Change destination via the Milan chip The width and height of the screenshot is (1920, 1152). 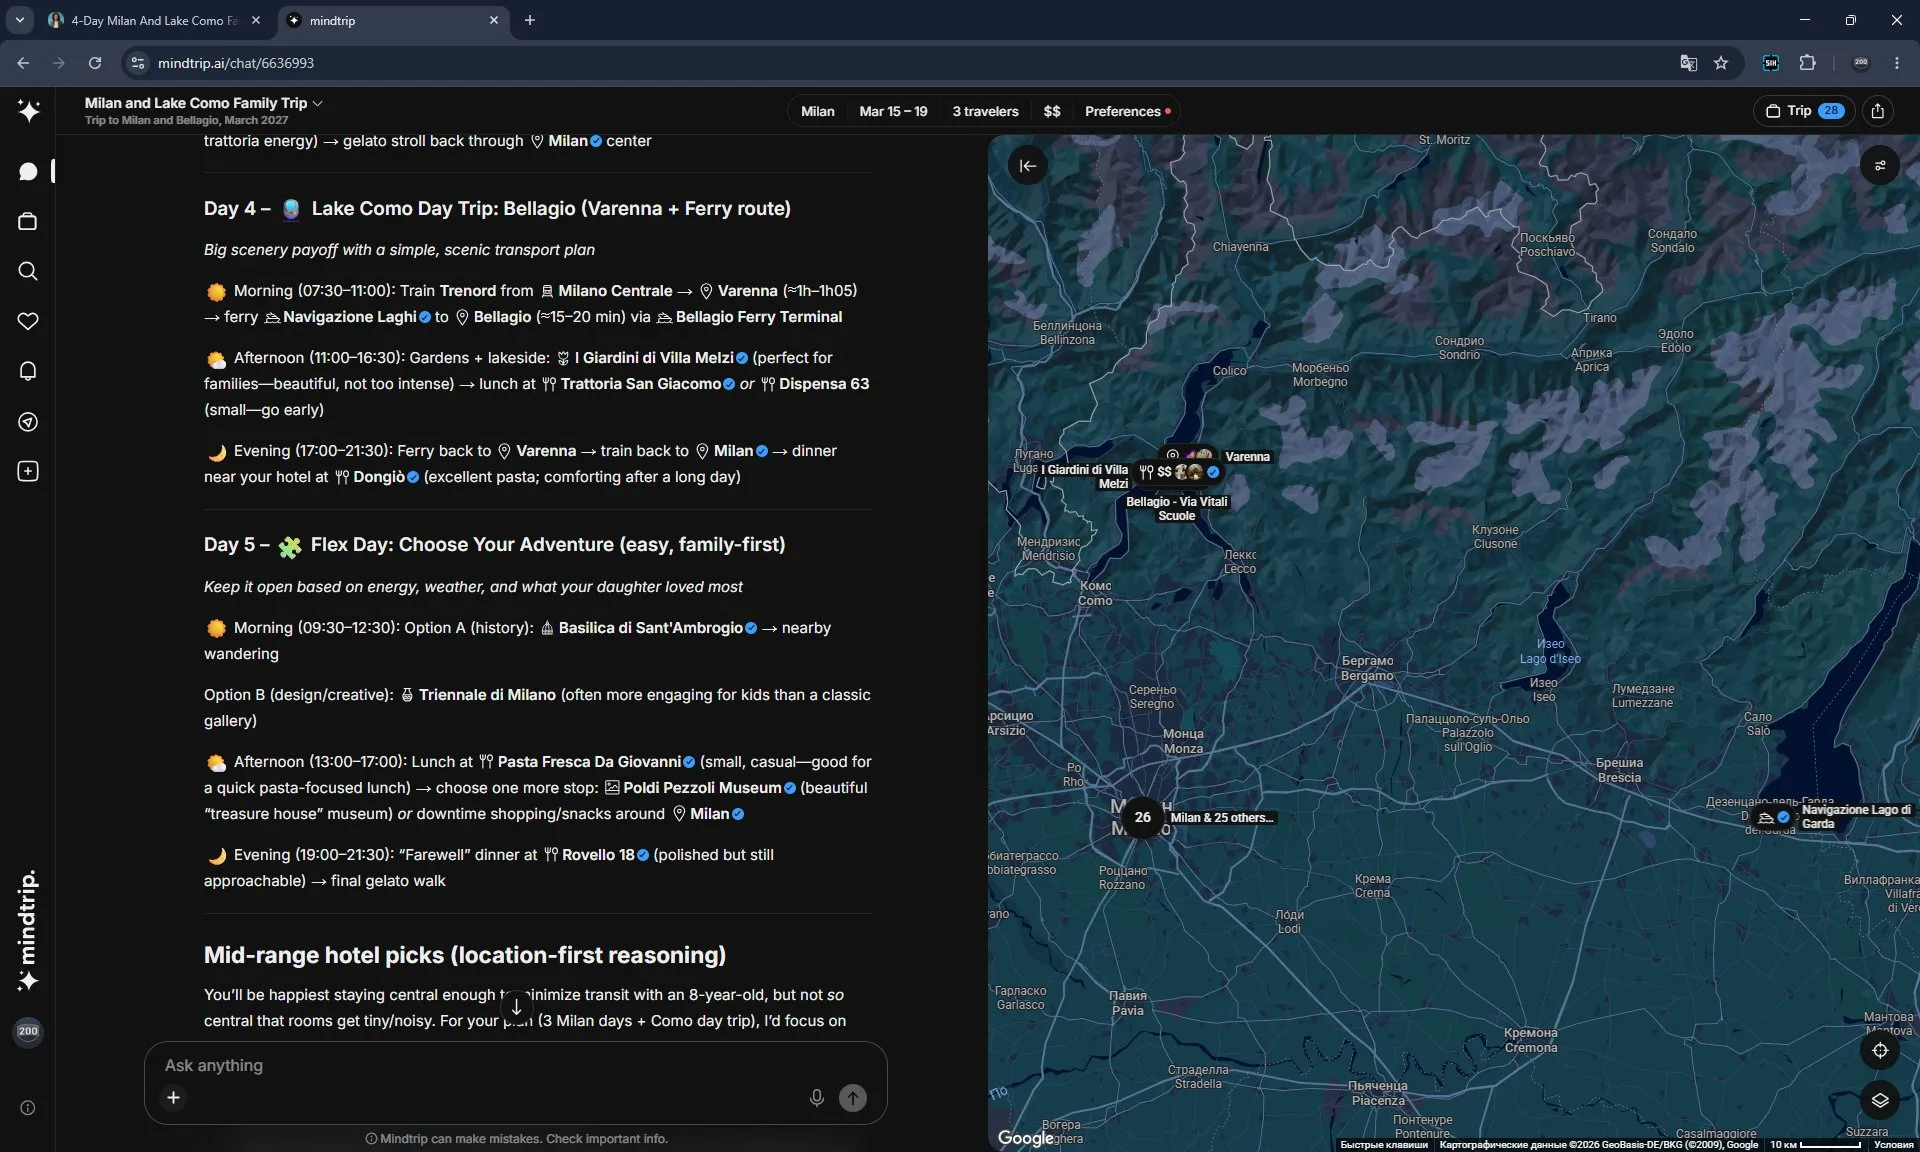817,111
